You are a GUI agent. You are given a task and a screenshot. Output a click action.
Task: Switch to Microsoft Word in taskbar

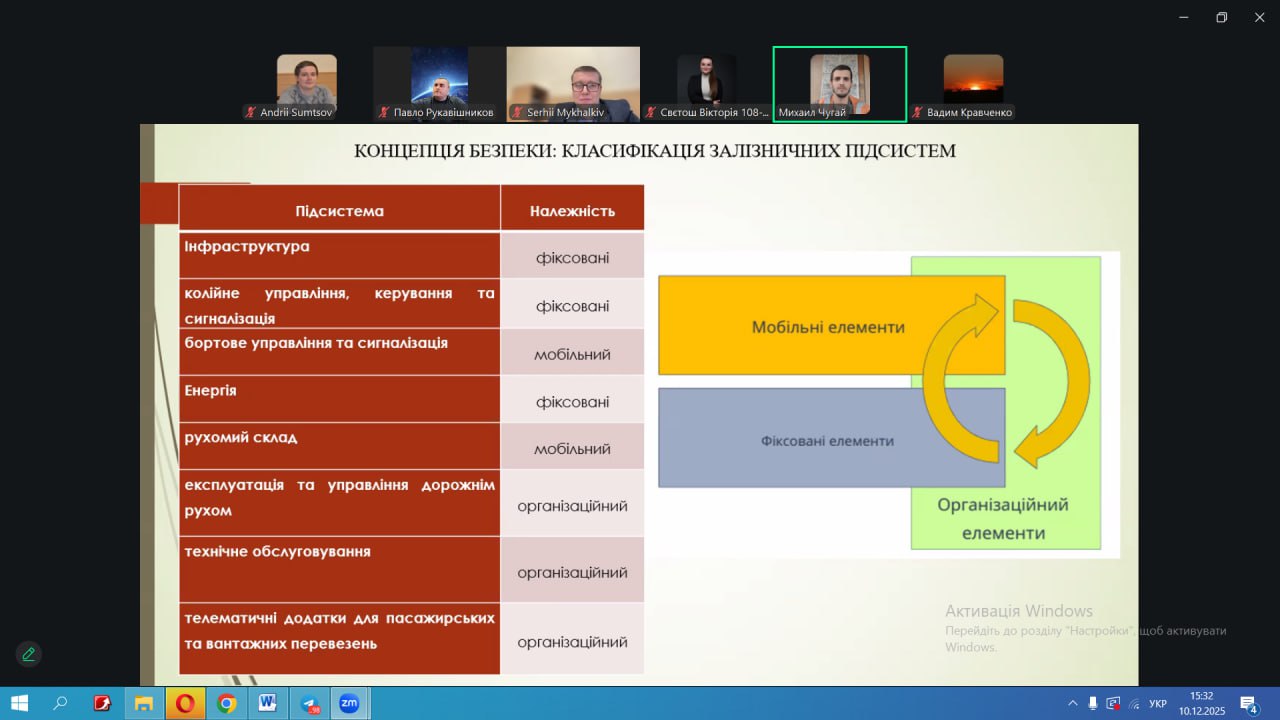[267, 703]
